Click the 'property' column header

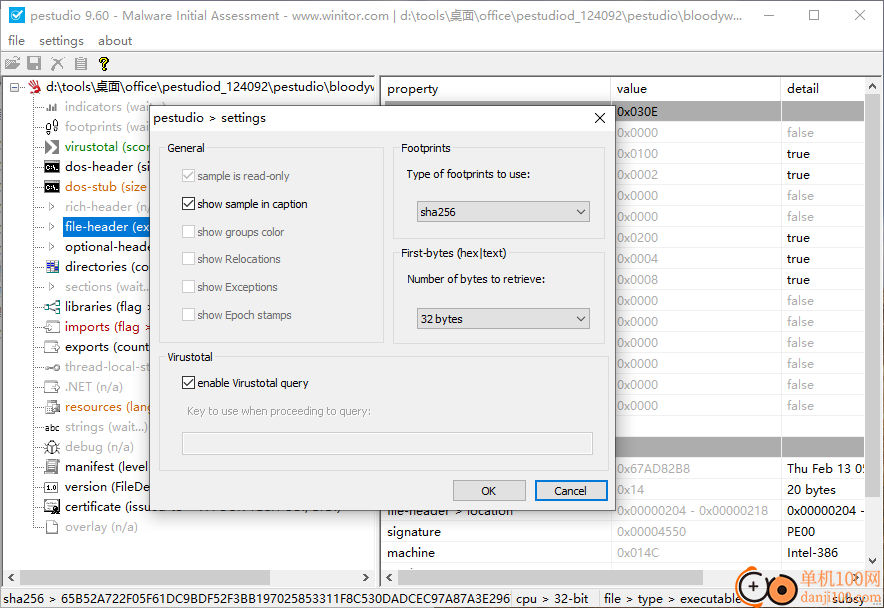(496, 89)
